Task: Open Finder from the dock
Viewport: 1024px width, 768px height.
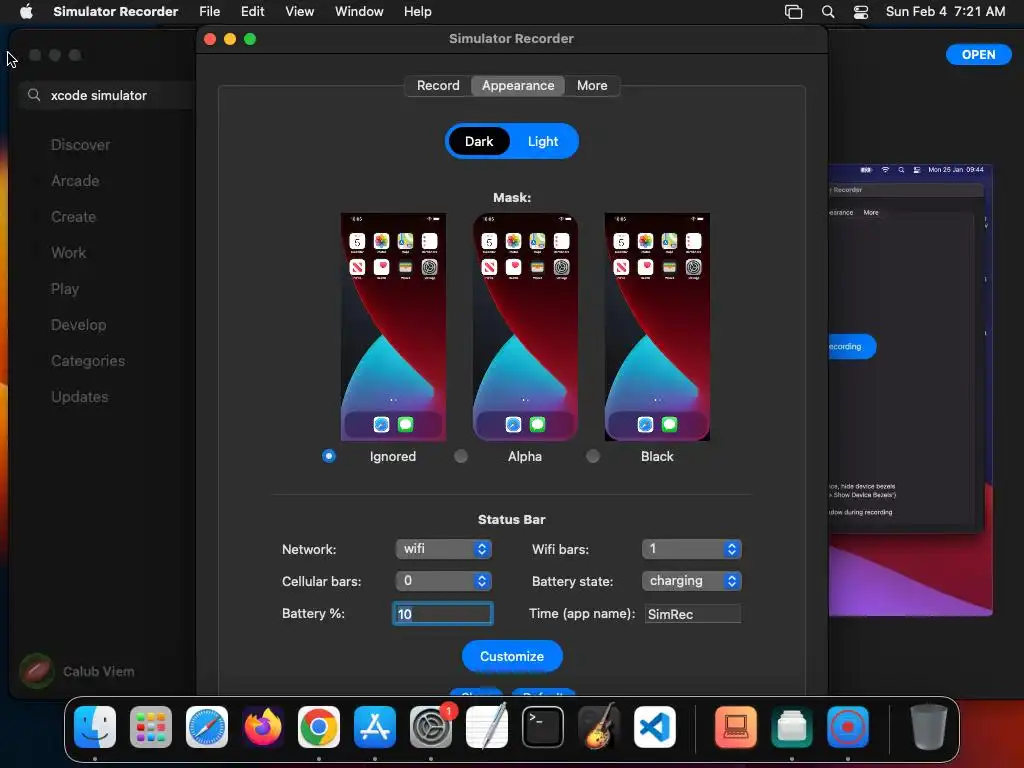Action: pos(95,727)
